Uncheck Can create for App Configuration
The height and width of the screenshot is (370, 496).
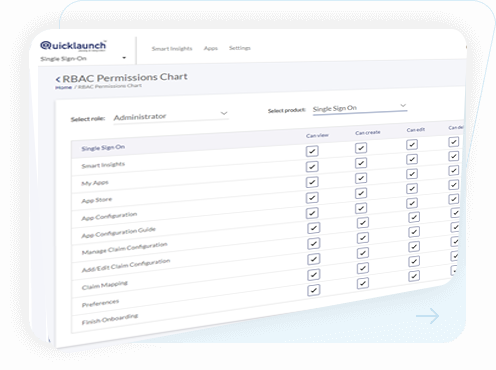(361, 193)
